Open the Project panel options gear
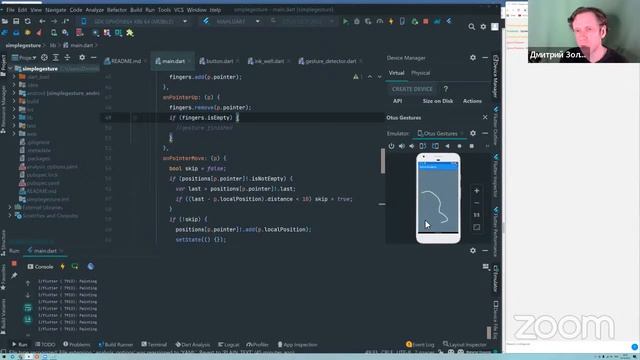The width and height of the screenshot is (640, 360). 82,58
